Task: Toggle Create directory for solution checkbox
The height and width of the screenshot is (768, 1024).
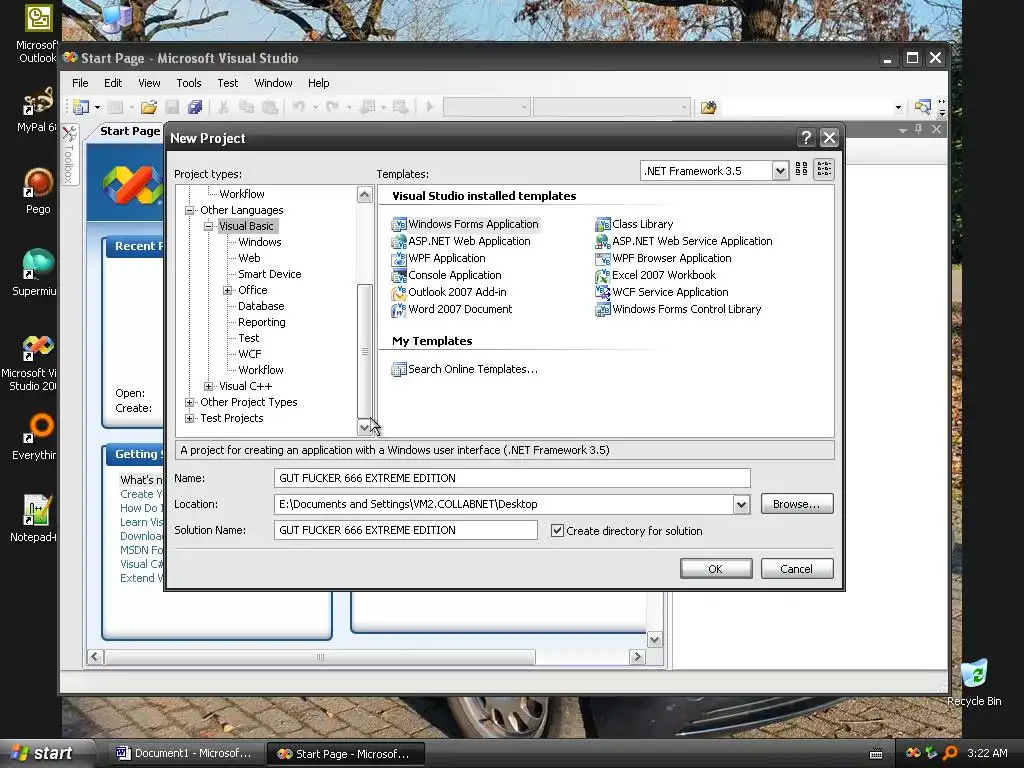Action: [x=557, y=530]
